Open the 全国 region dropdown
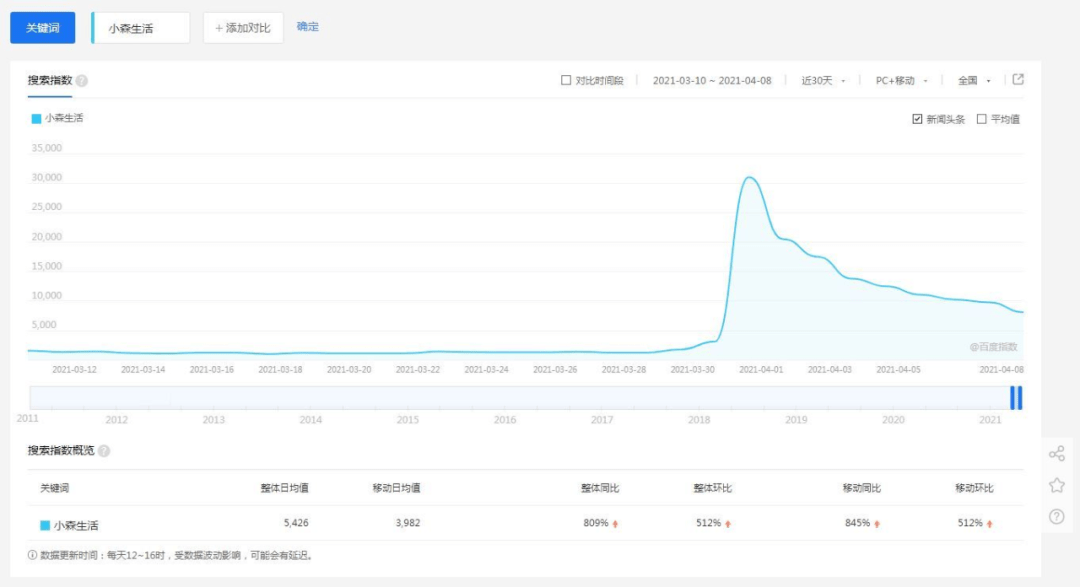1080x587 pixels. (x=974, y=81)
